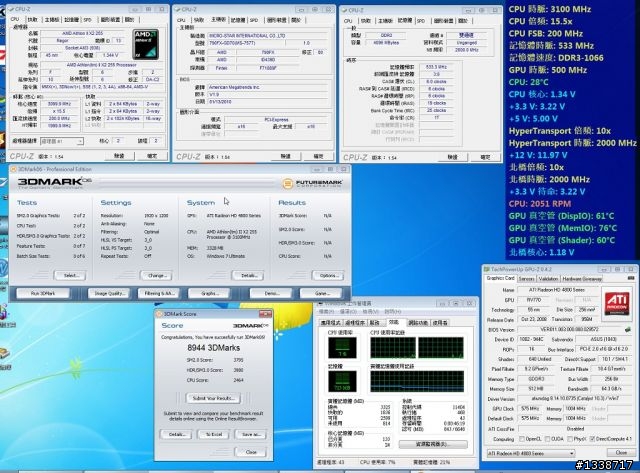
Task: Click the CPU usage history graph
Action: 417,348
